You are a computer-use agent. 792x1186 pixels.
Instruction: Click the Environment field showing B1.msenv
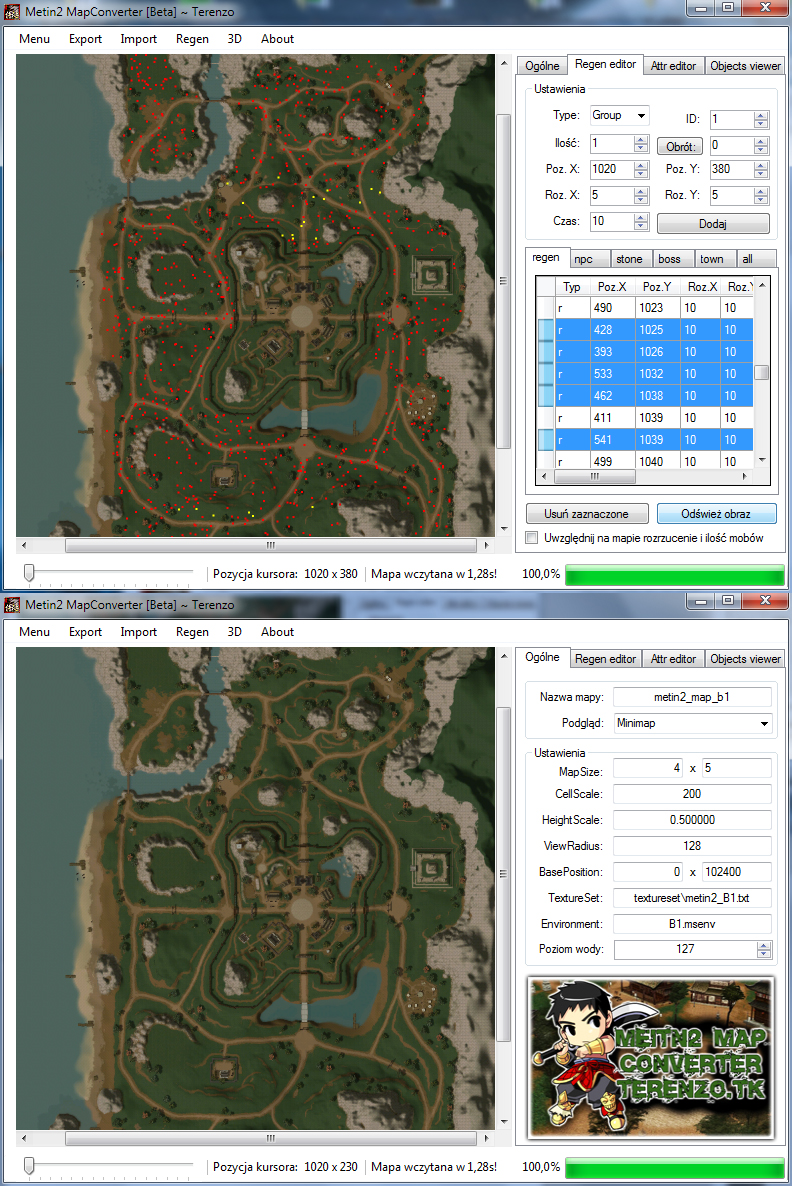(x=692, y=924)
